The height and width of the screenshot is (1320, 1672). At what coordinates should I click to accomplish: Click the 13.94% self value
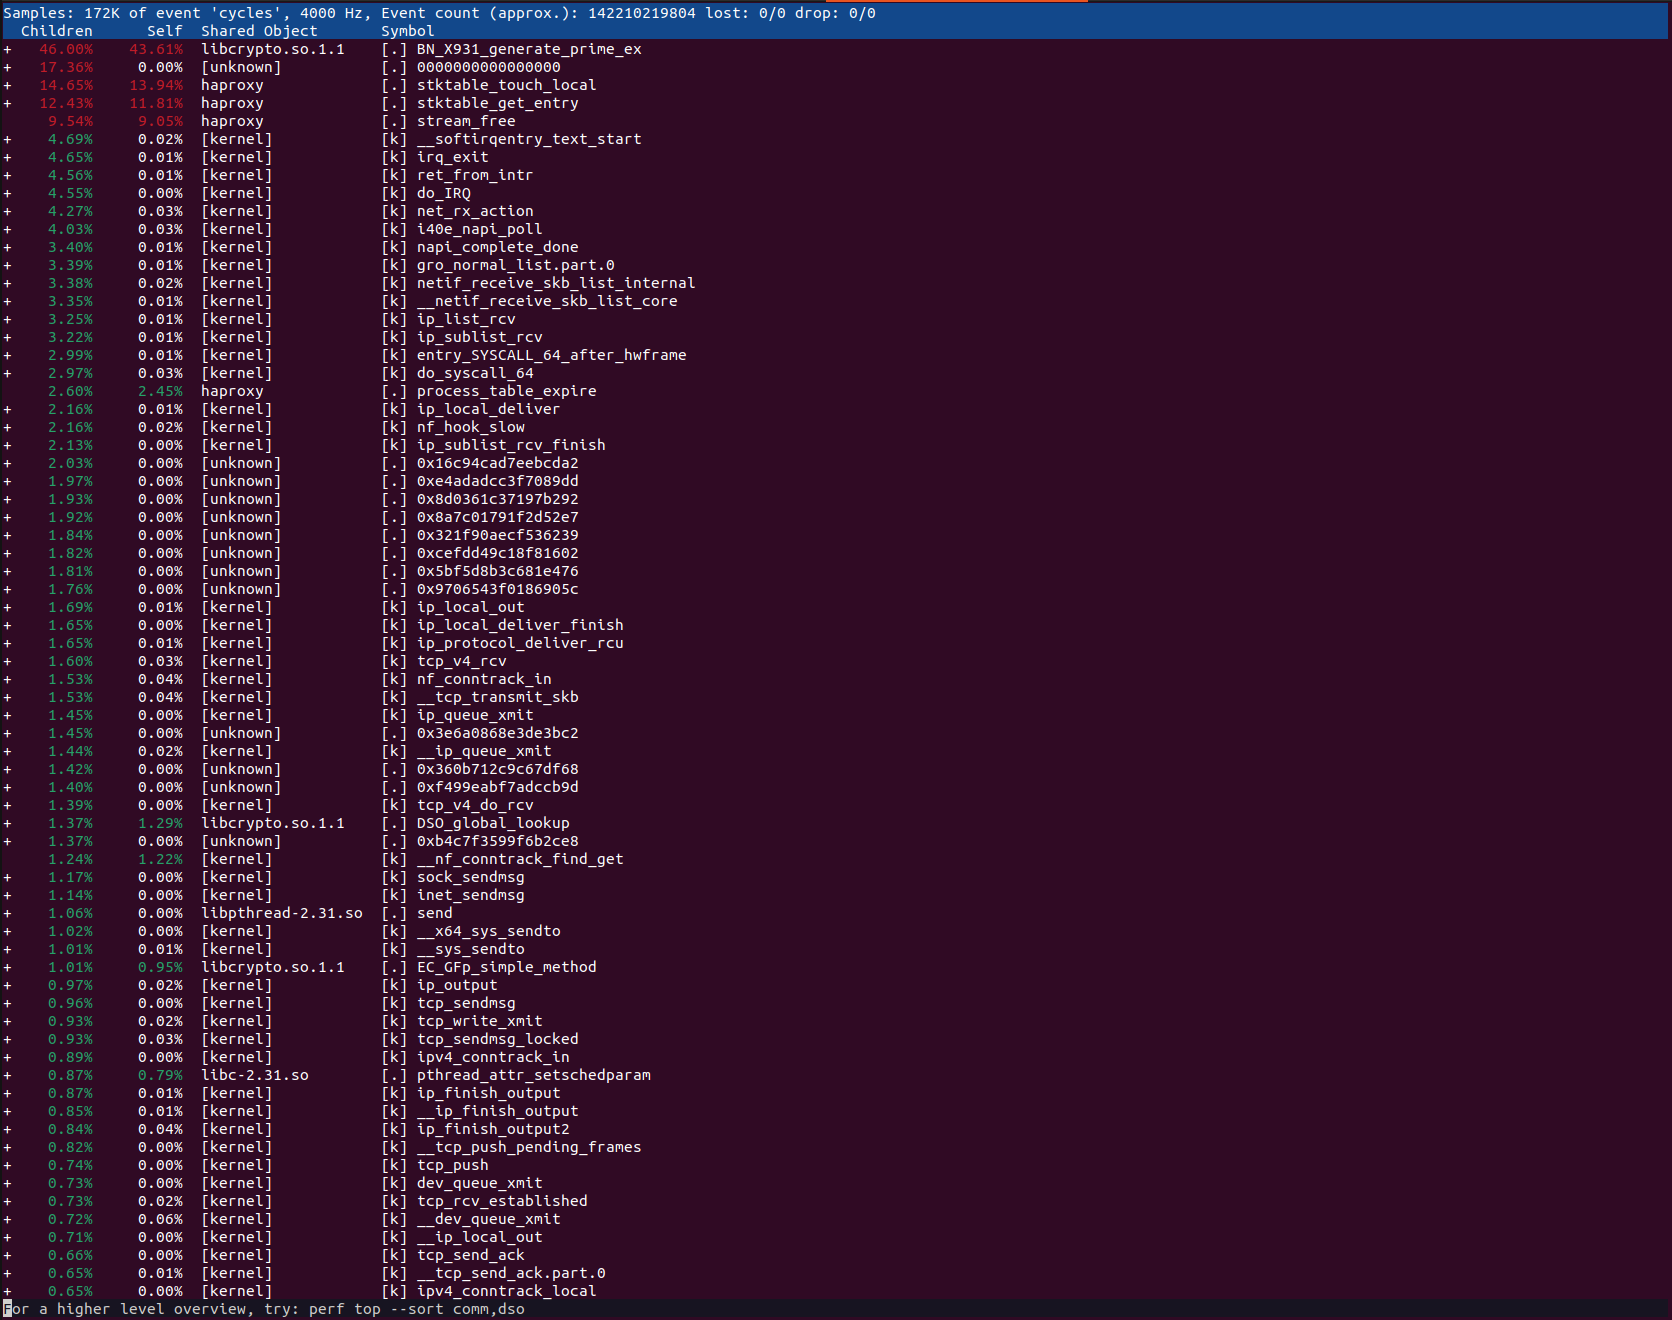(156, 85)
